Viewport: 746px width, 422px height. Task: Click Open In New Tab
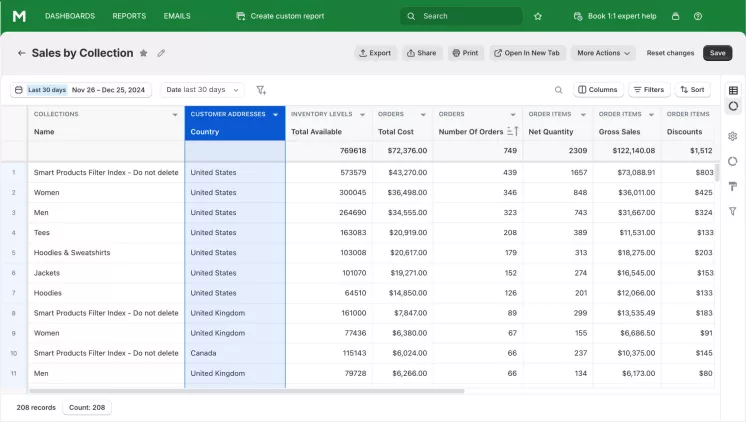[527, 53]
